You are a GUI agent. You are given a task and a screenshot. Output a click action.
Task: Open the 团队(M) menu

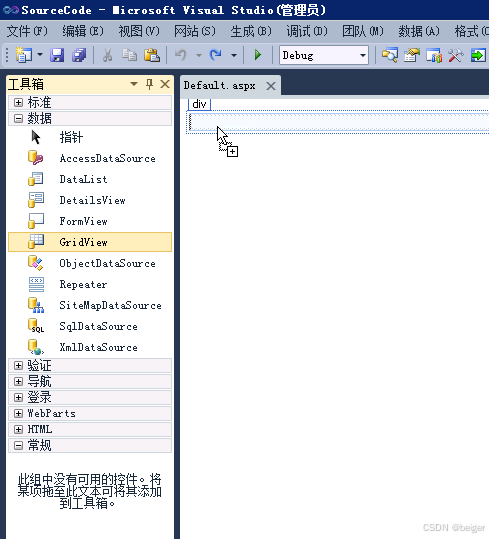pos(363,31)
